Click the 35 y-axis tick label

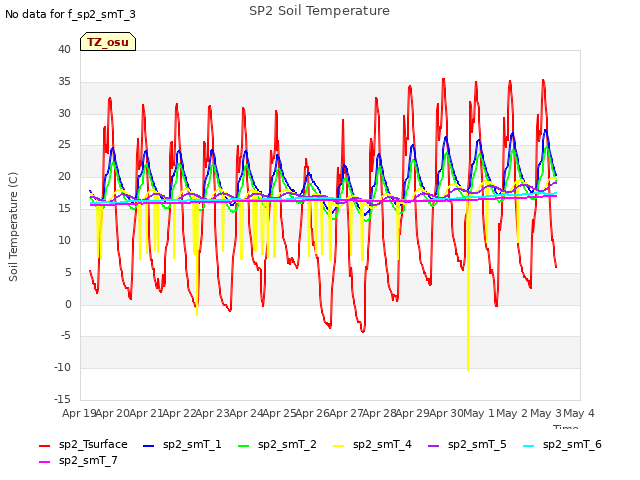pyautogui.click(x=64, y=81)
